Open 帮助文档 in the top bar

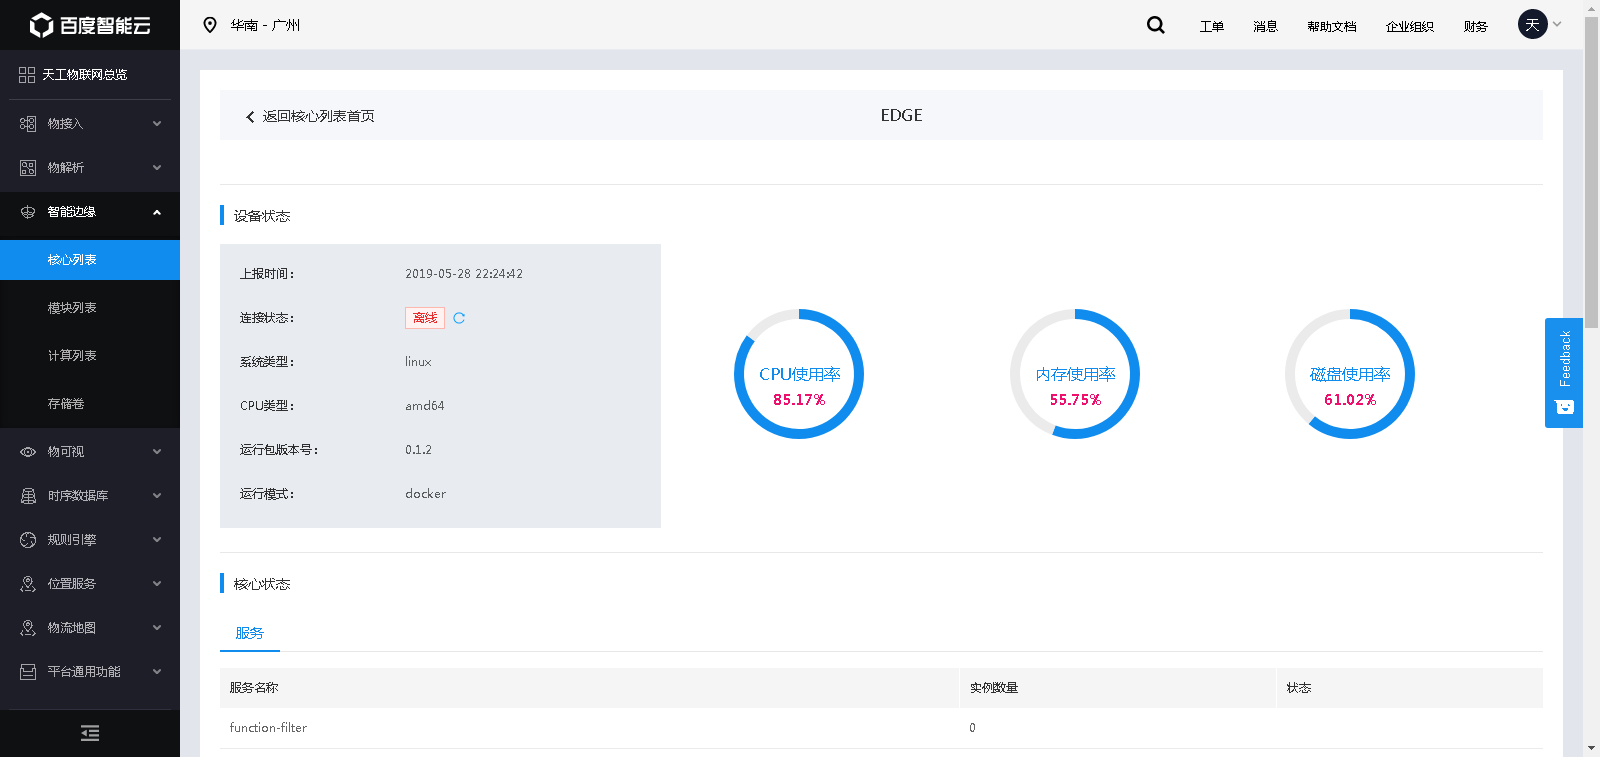1332,26
